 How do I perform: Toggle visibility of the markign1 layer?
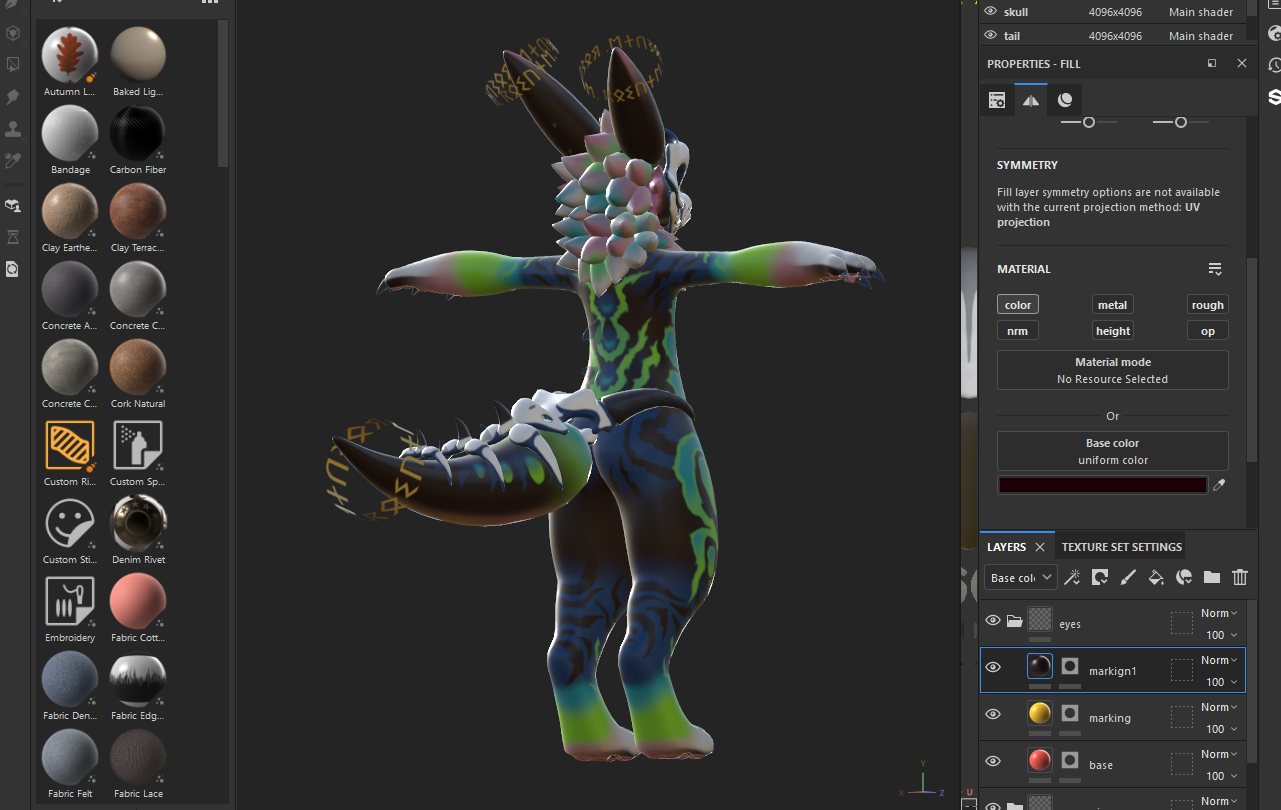tap(993, 667)
